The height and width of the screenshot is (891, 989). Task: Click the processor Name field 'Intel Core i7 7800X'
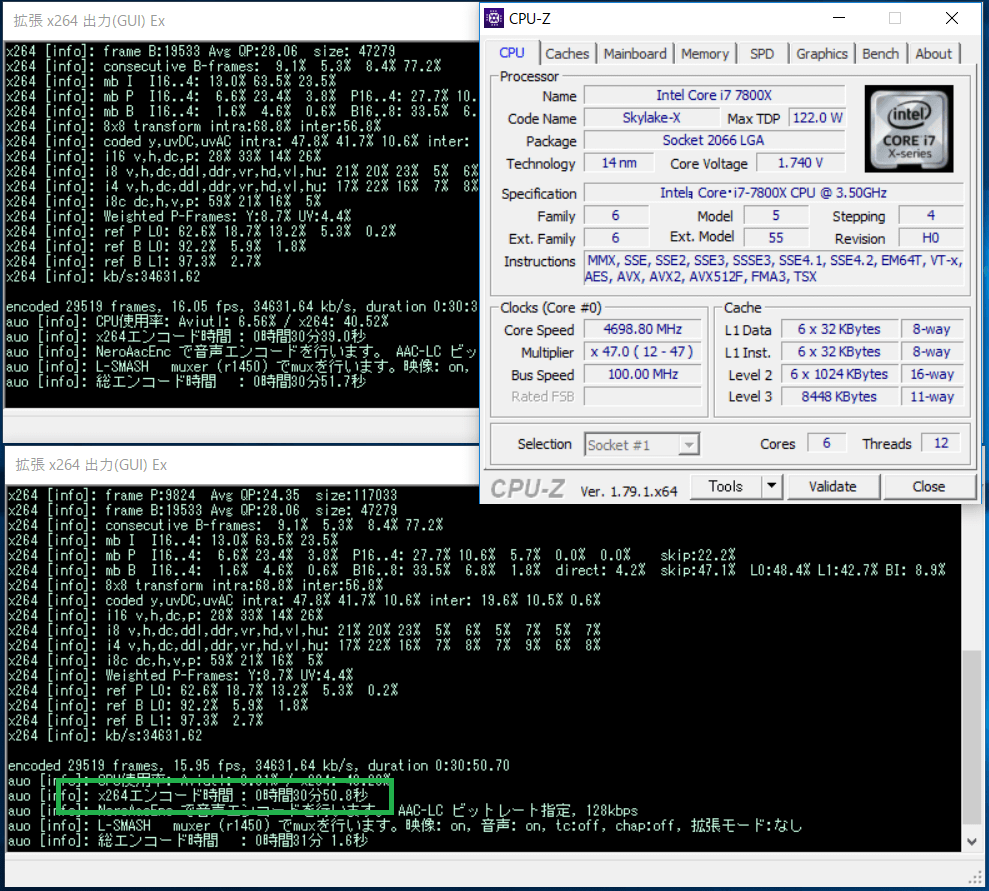[714, 95]
